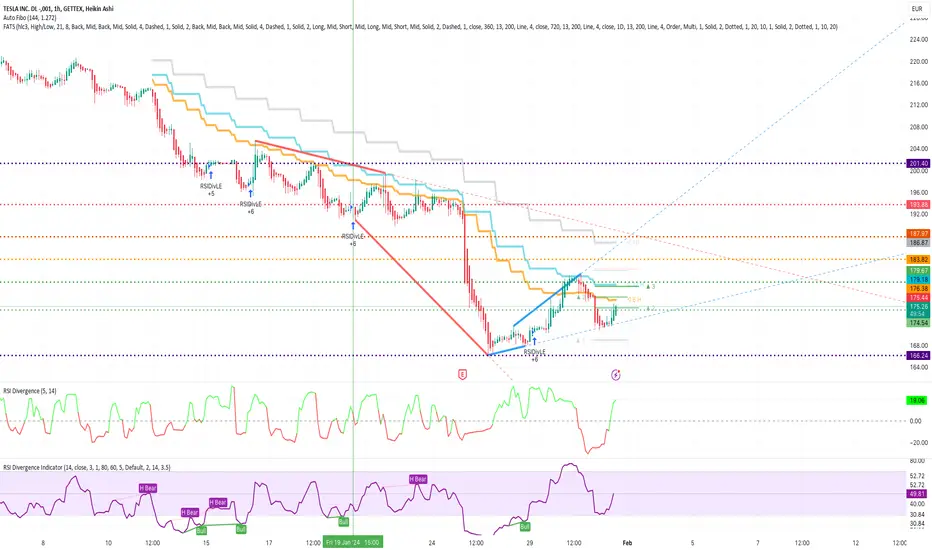Click the Feb label on time axis
Viewport: 932px width, 550px height.
627,543
